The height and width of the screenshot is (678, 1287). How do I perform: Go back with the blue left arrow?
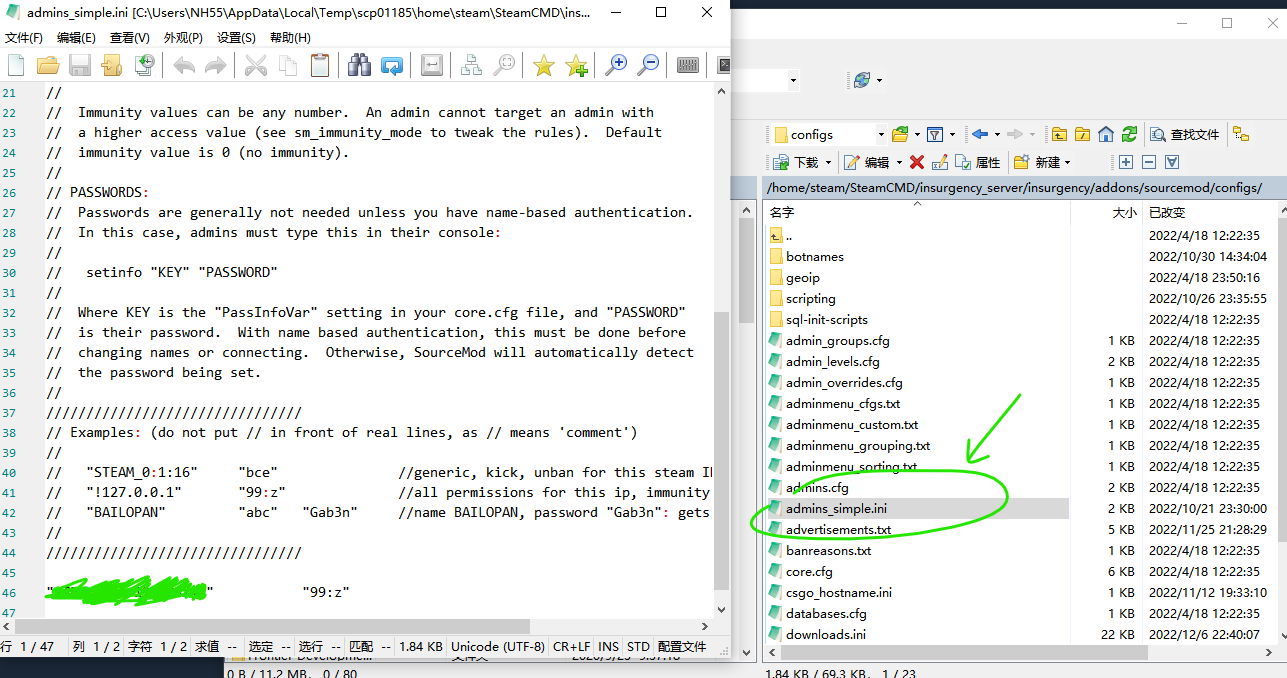click(980, 134)
